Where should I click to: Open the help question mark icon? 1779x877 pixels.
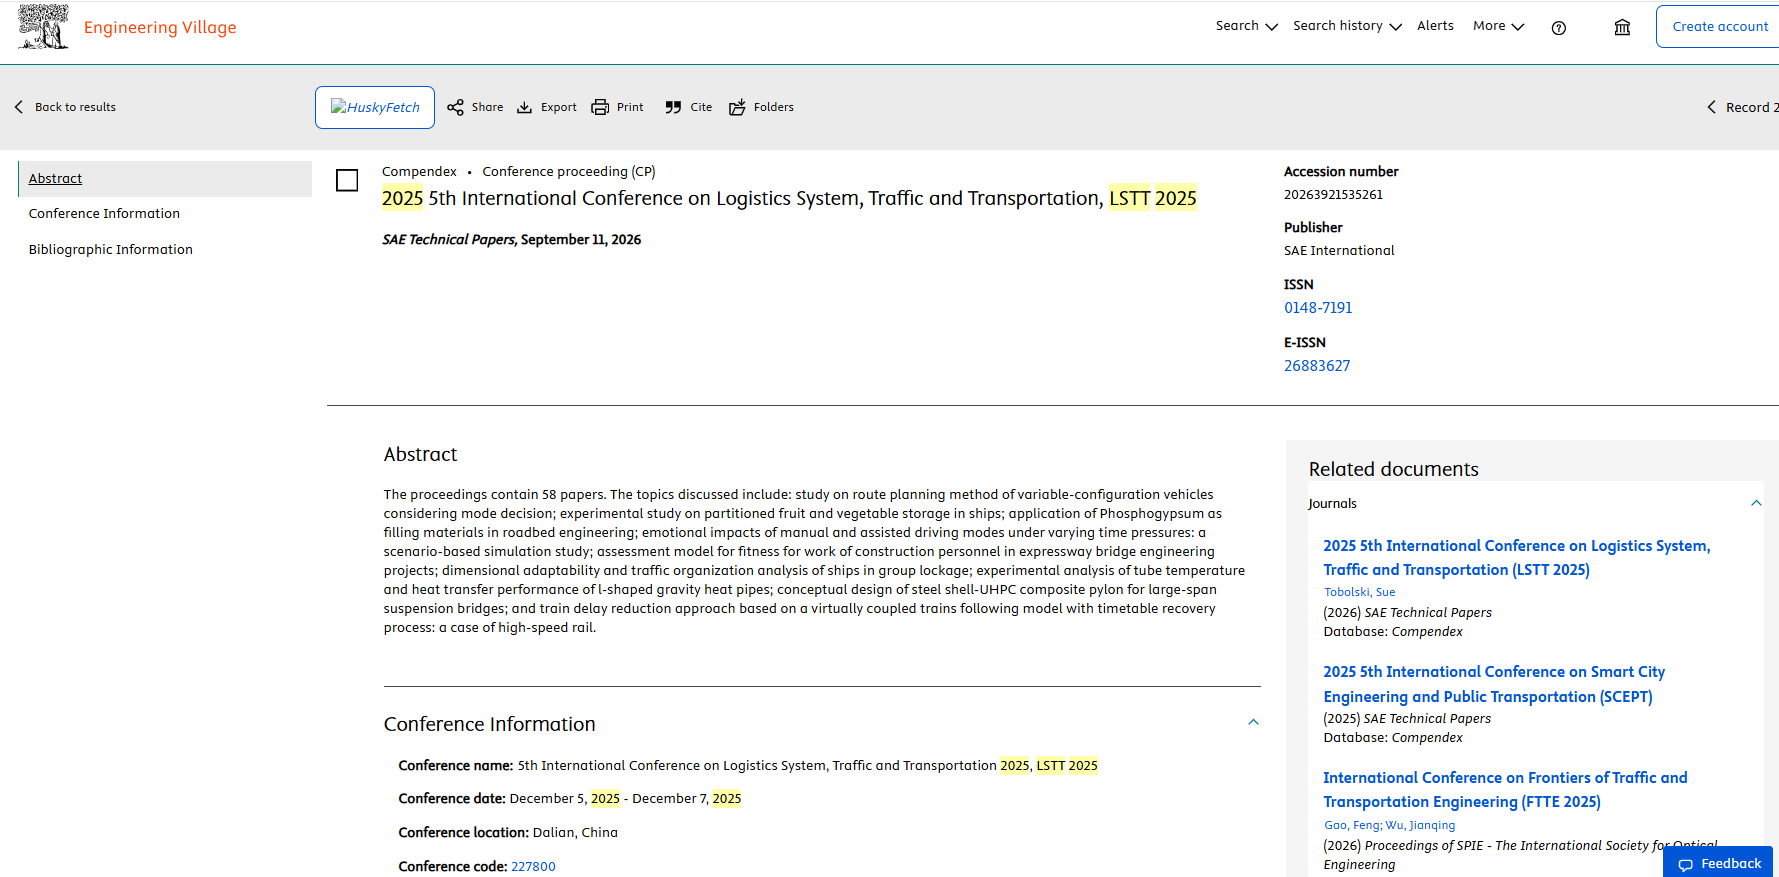click(x=1558, y=28)
